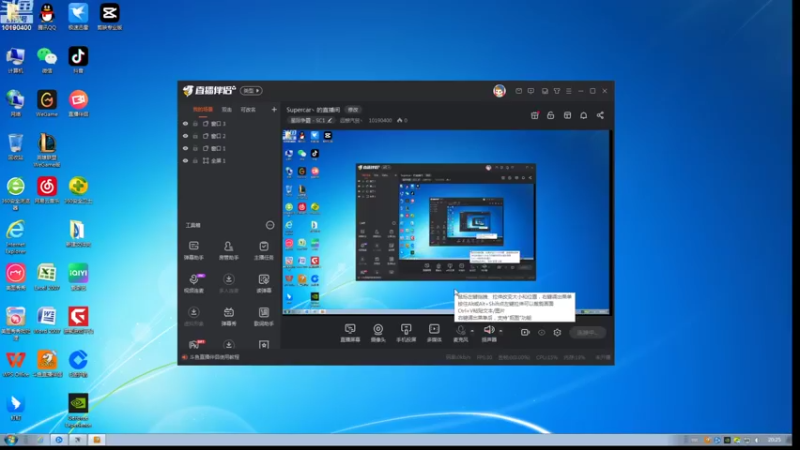Open the Internet Explorer desktop shortcut
The height and width of the screenshot is (450, 800).
point(16,237)
